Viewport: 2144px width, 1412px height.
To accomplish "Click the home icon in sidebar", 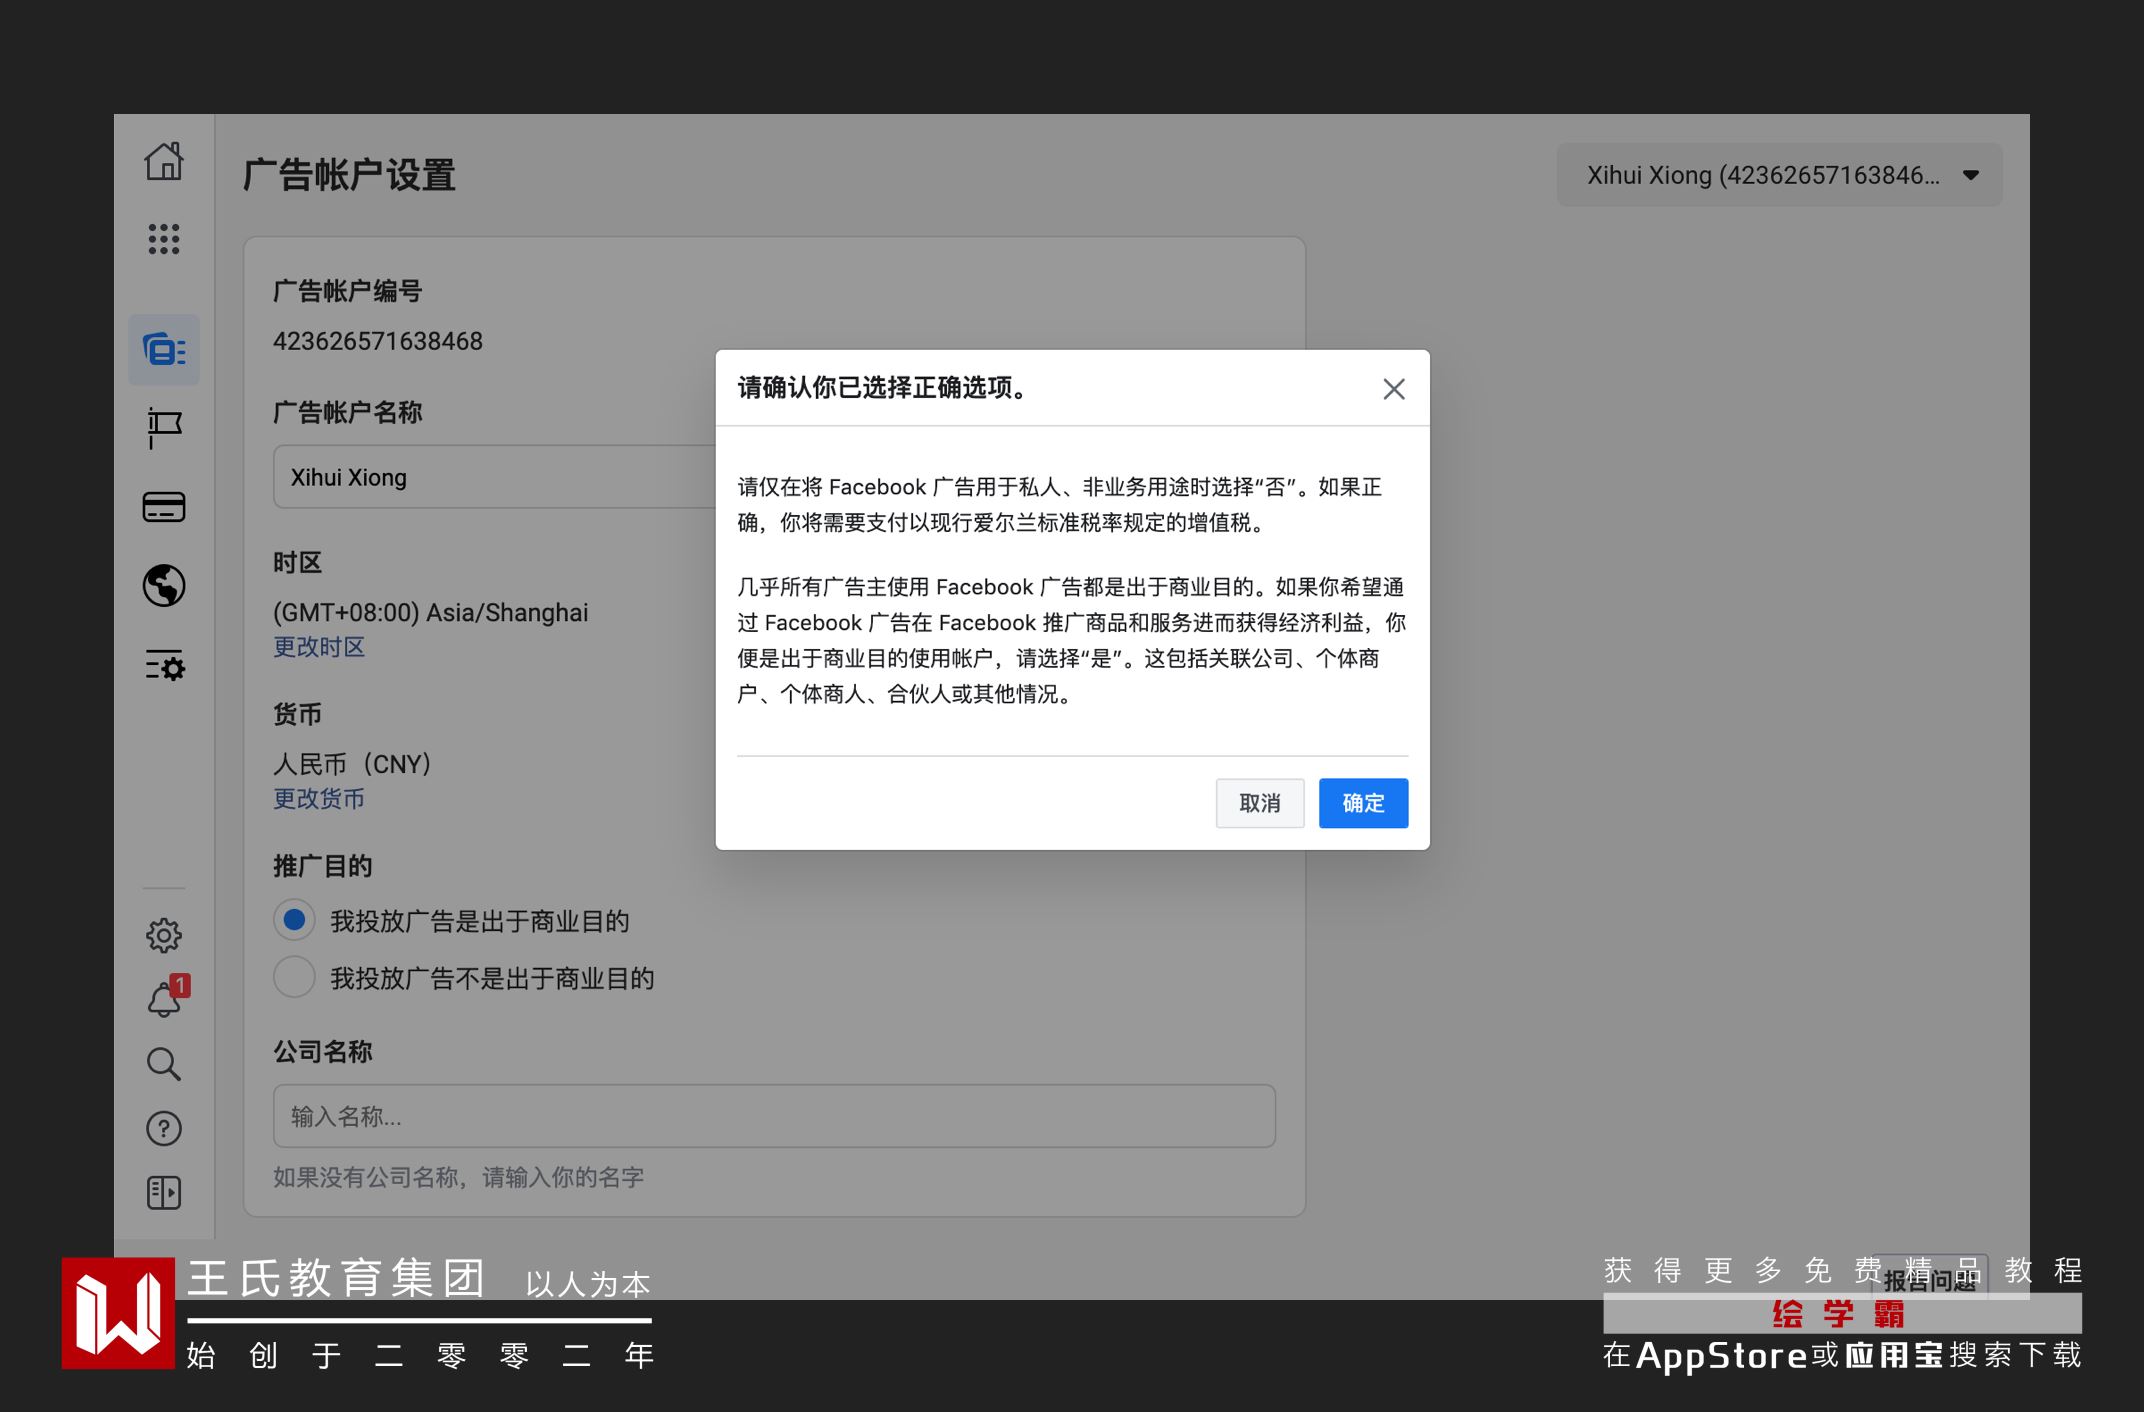I will 164,161.
